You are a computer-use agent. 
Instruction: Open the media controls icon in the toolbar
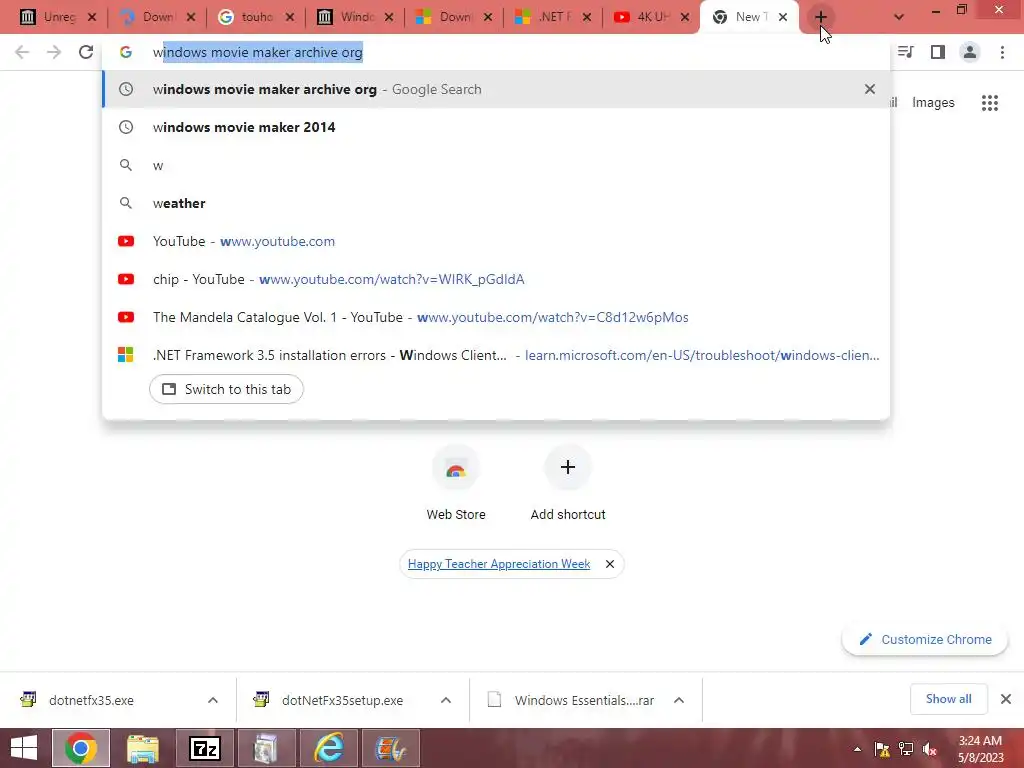click(x=905, y=52)
